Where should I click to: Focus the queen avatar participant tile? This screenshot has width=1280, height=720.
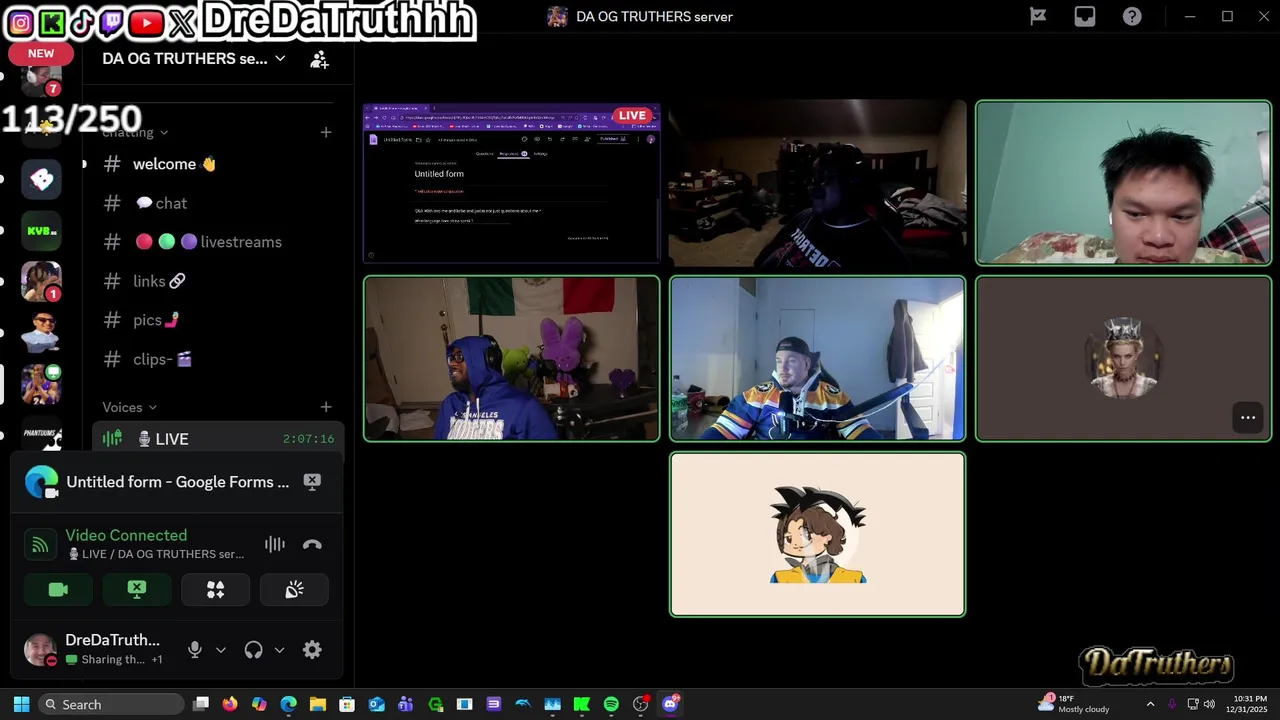pyautogui.click(x=1123, y=359)
